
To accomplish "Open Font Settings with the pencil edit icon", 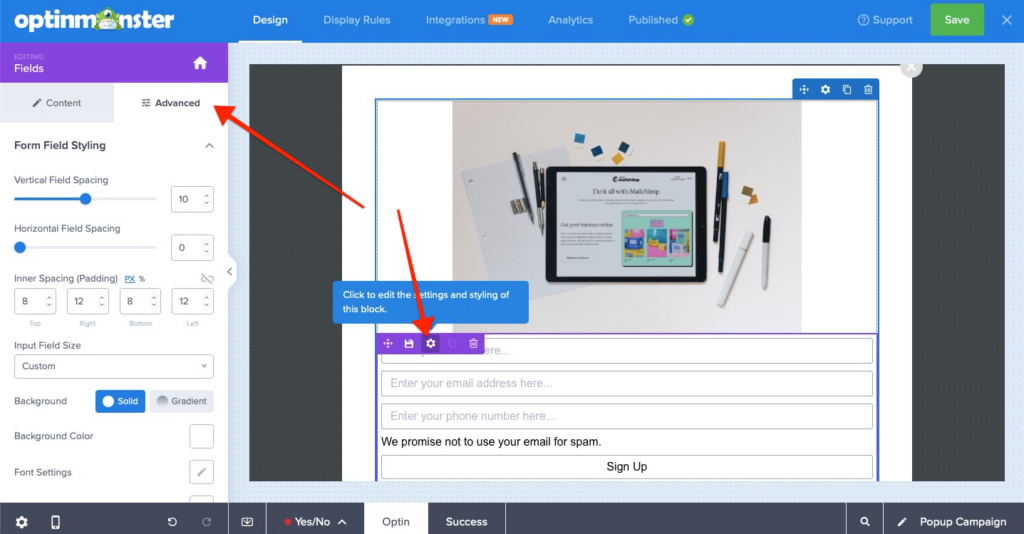I will pyautogui.click(x=201, y=472).
